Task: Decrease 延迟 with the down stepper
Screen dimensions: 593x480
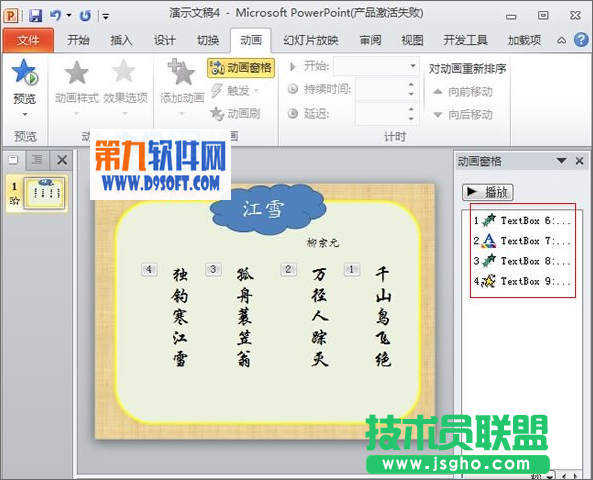Action: [x=411, y=119]
